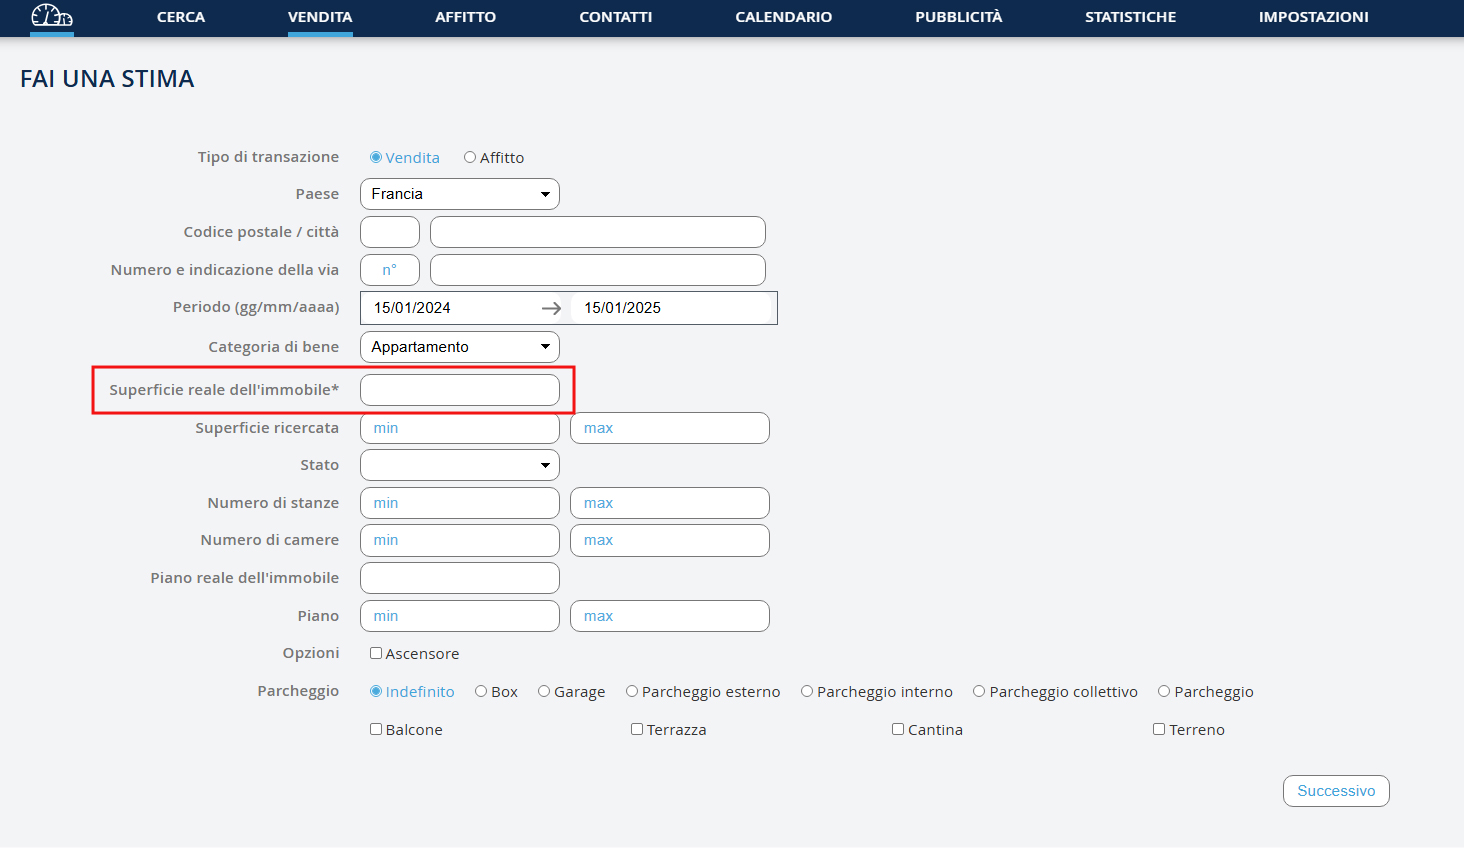
Task: Click the period start date 15/01/2024
Action: 450,308
